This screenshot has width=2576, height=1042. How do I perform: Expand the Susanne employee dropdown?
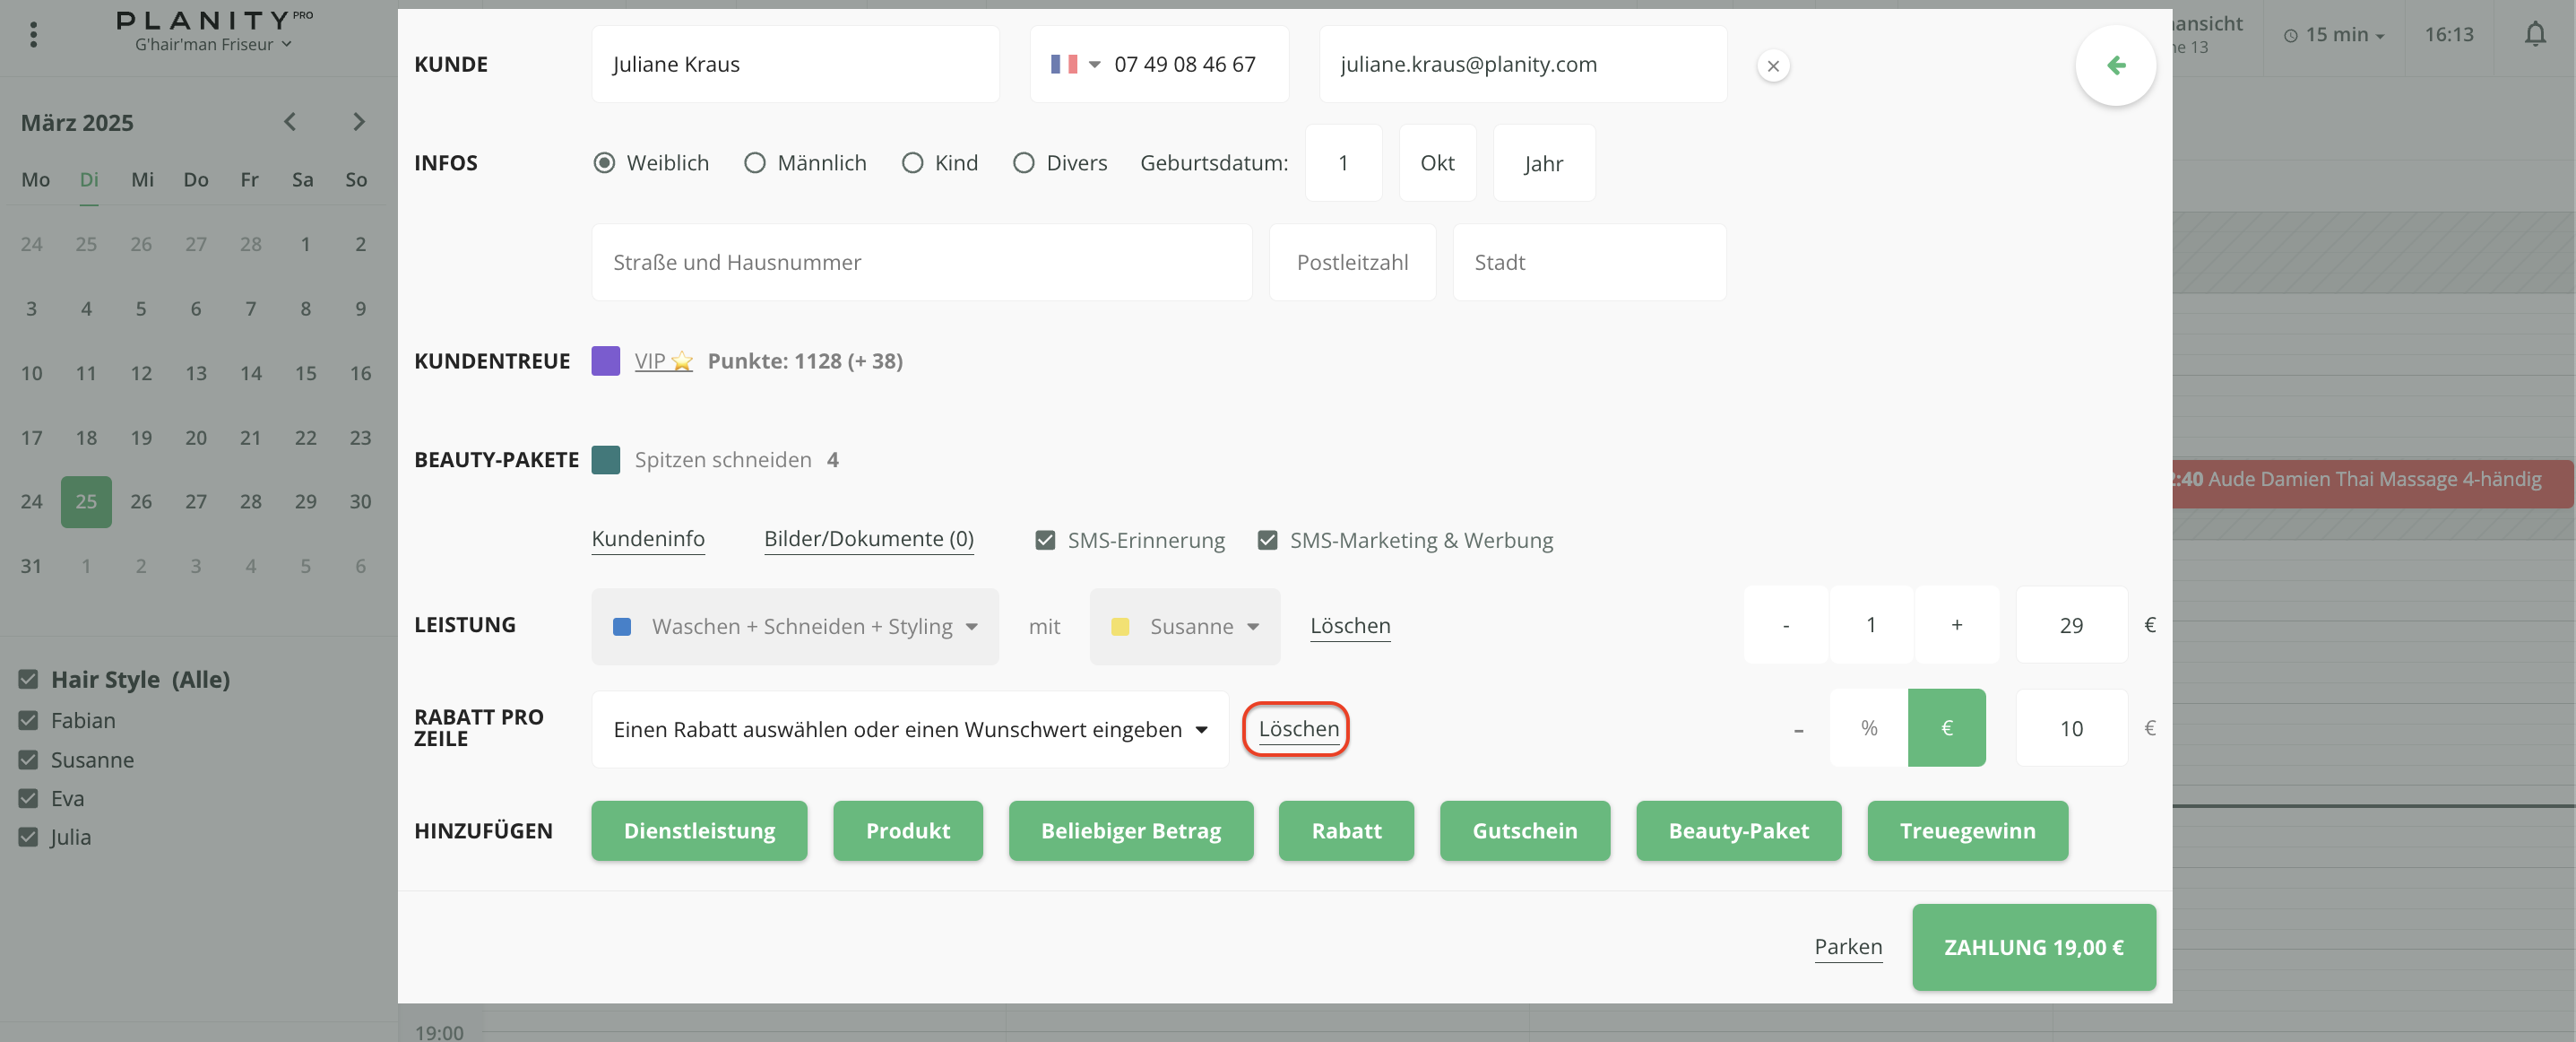coord(1184,627)
